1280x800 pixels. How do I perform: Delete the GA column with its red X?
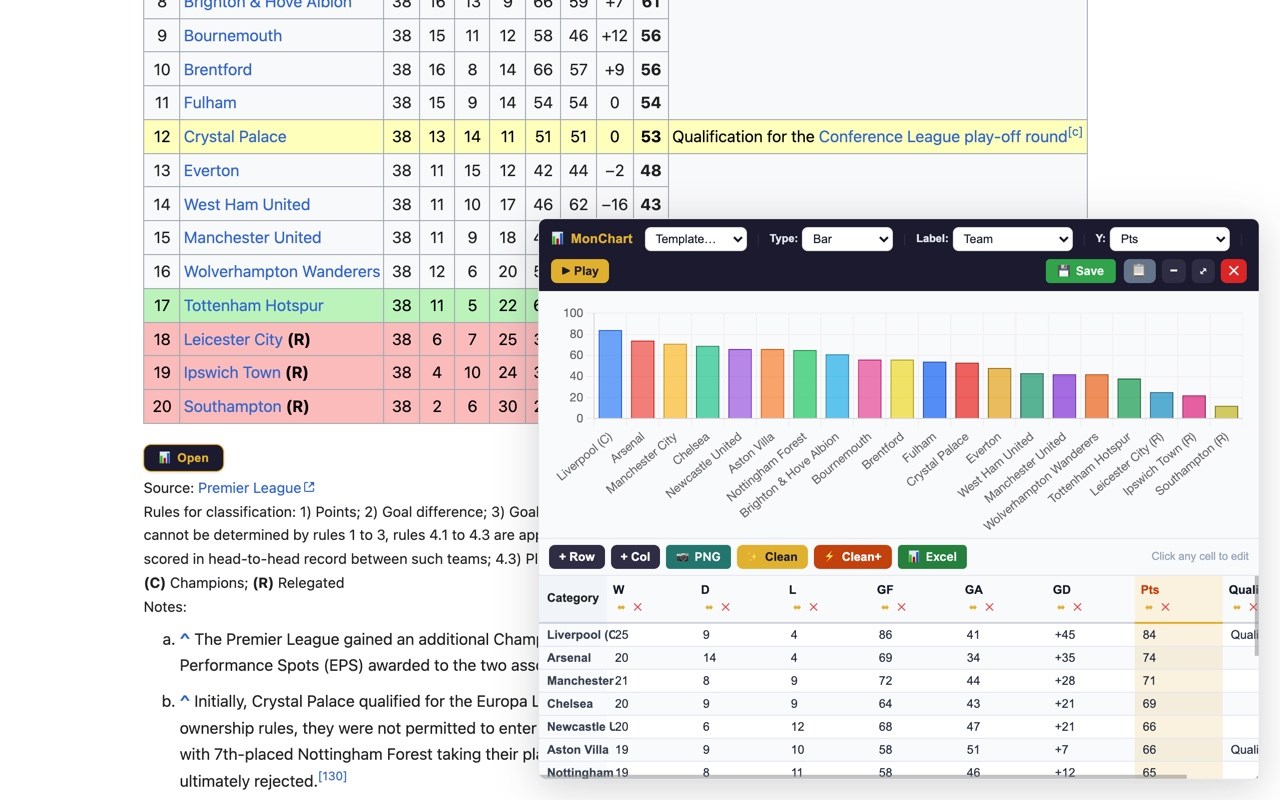point(990,607)
